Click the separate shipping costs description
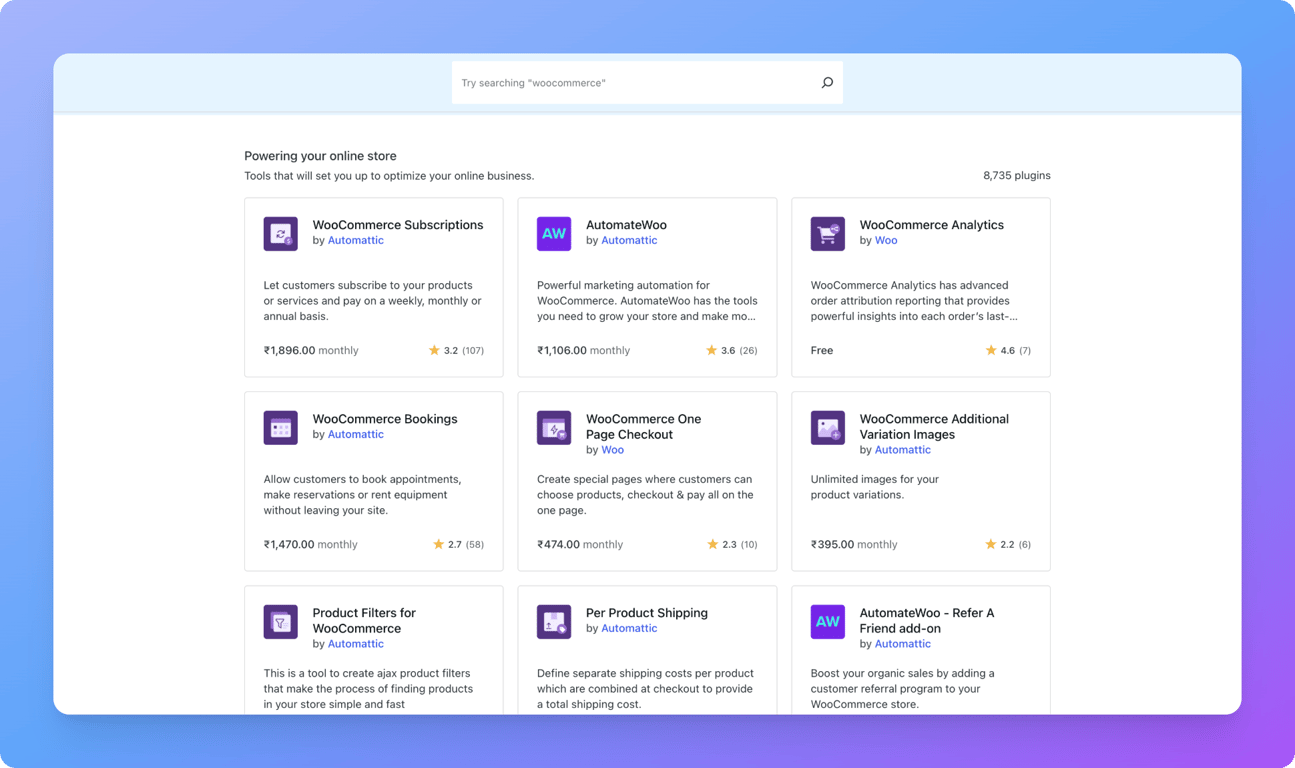The width and height of the screenshot is (1295, 768). click(x=645, y=689)
